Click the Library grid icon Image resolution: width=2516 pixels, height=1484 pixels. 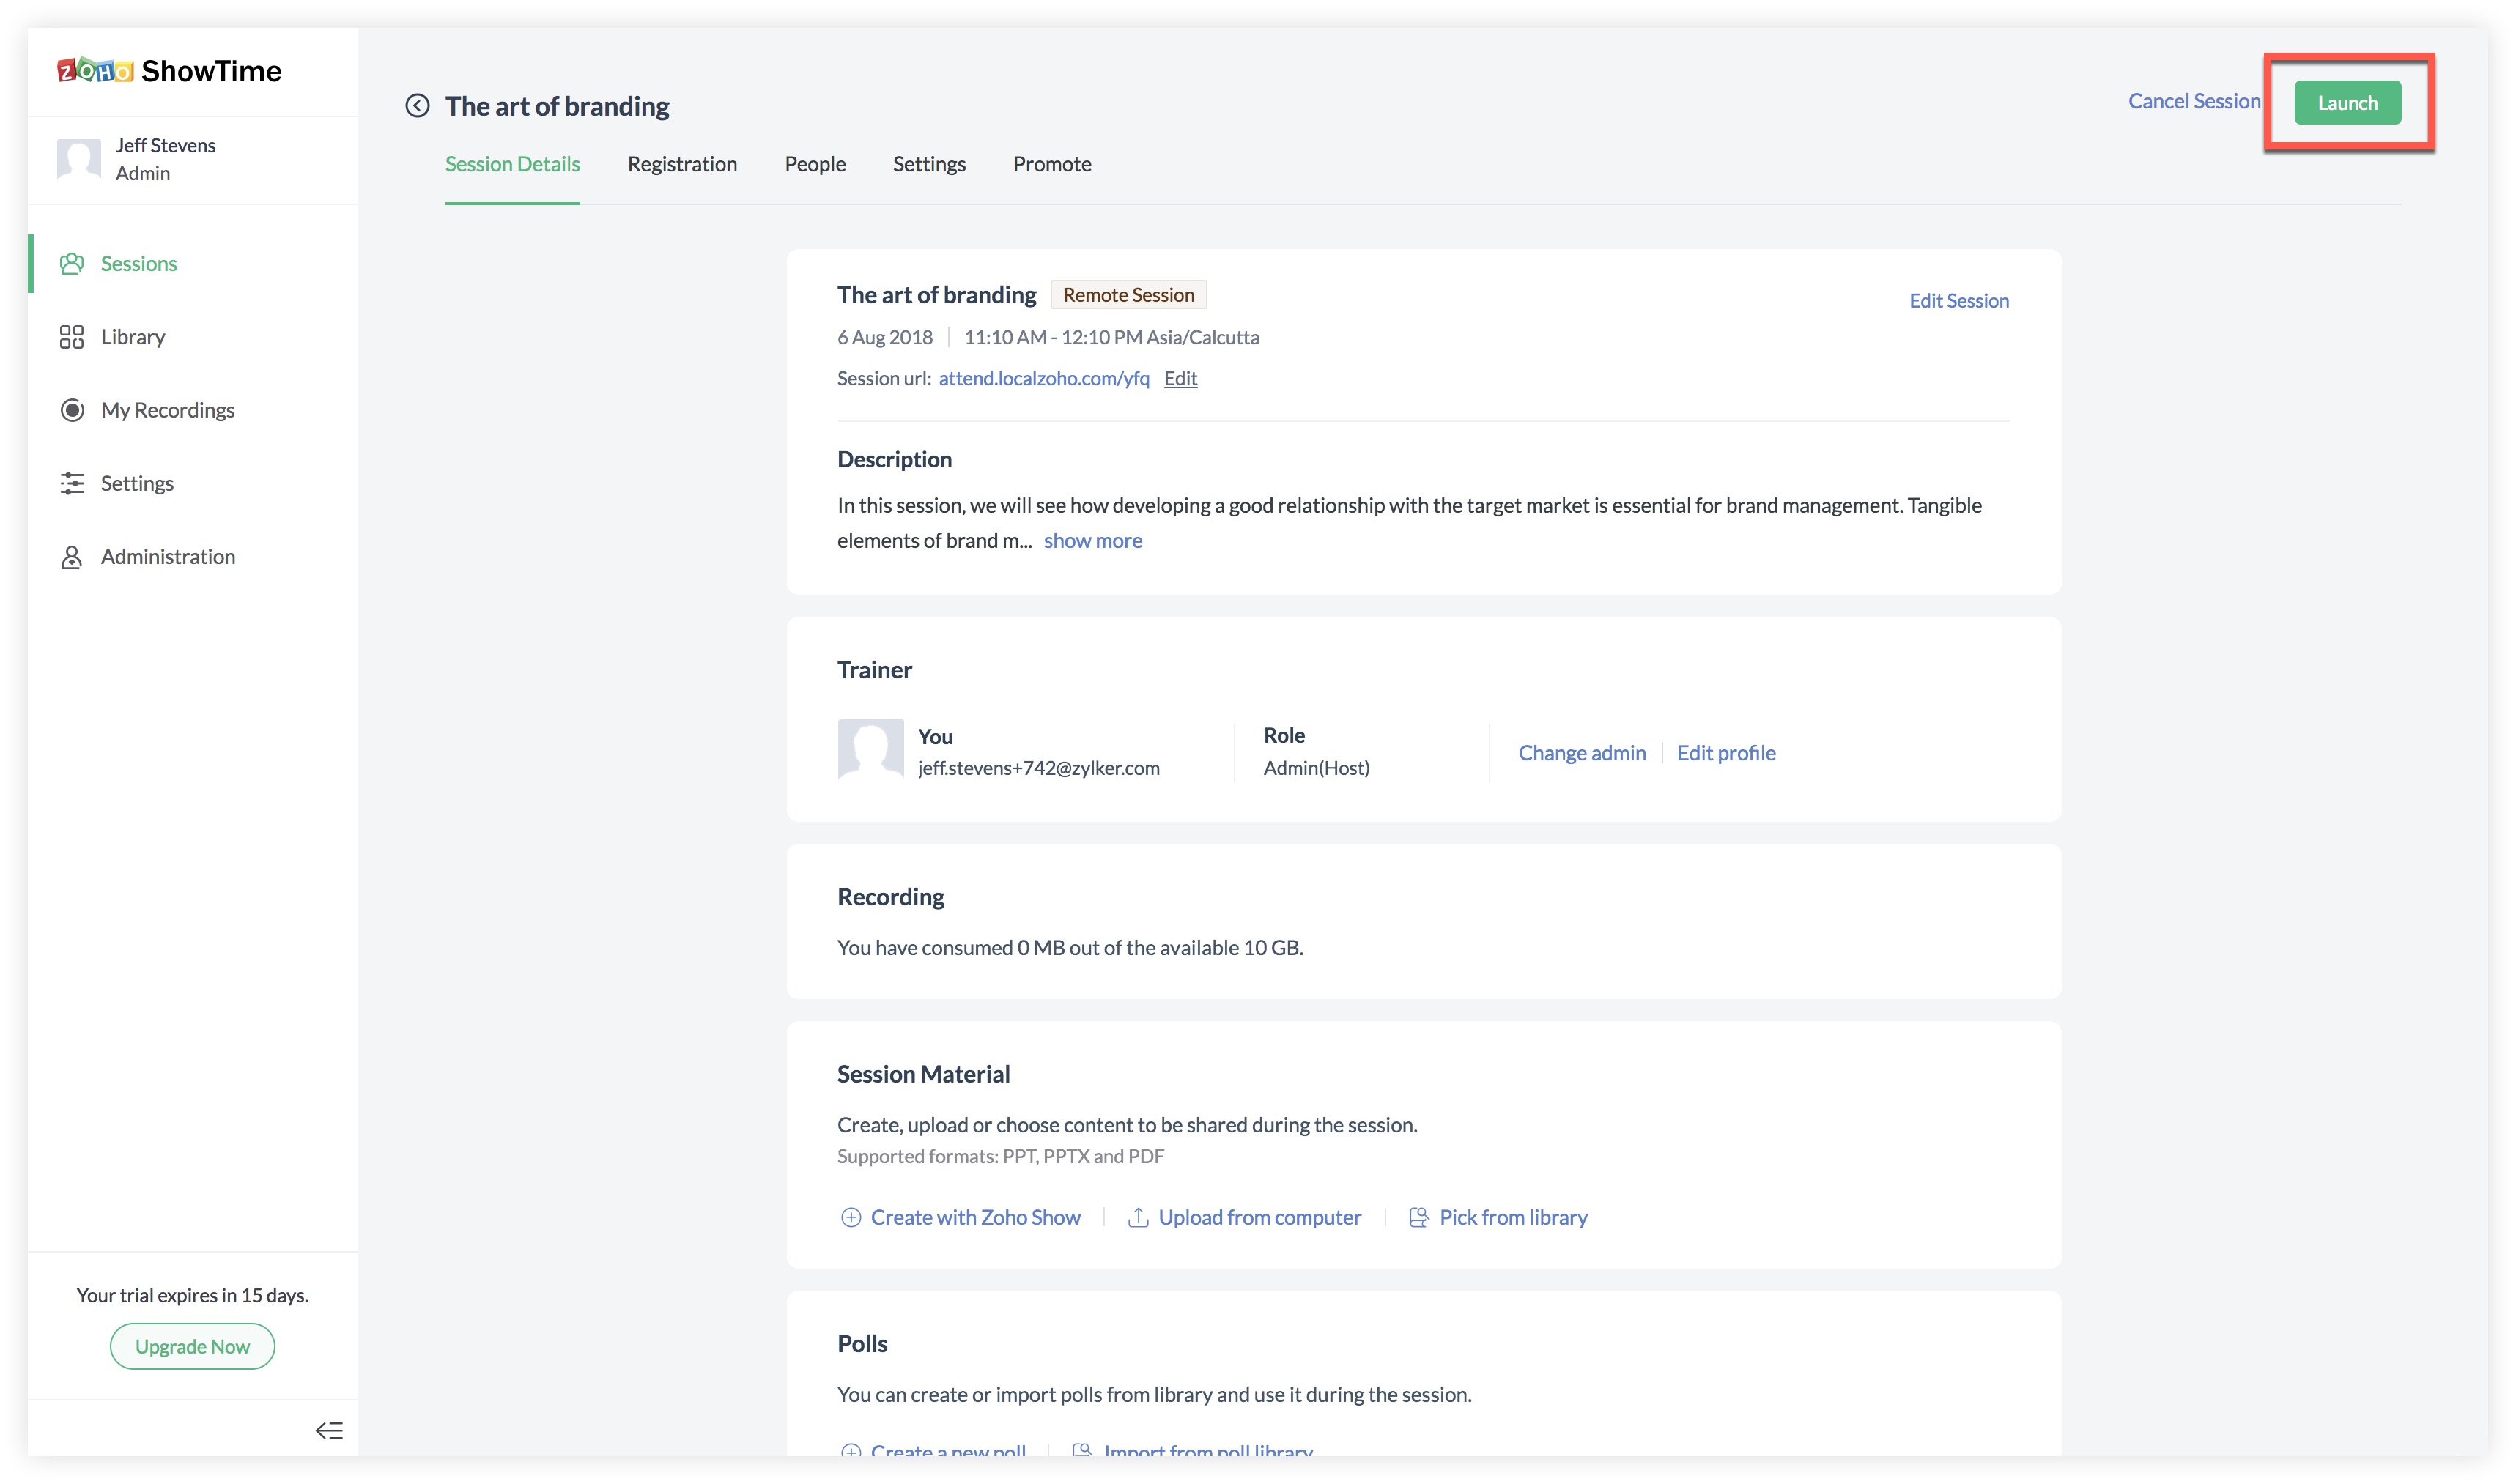[72, 337]
